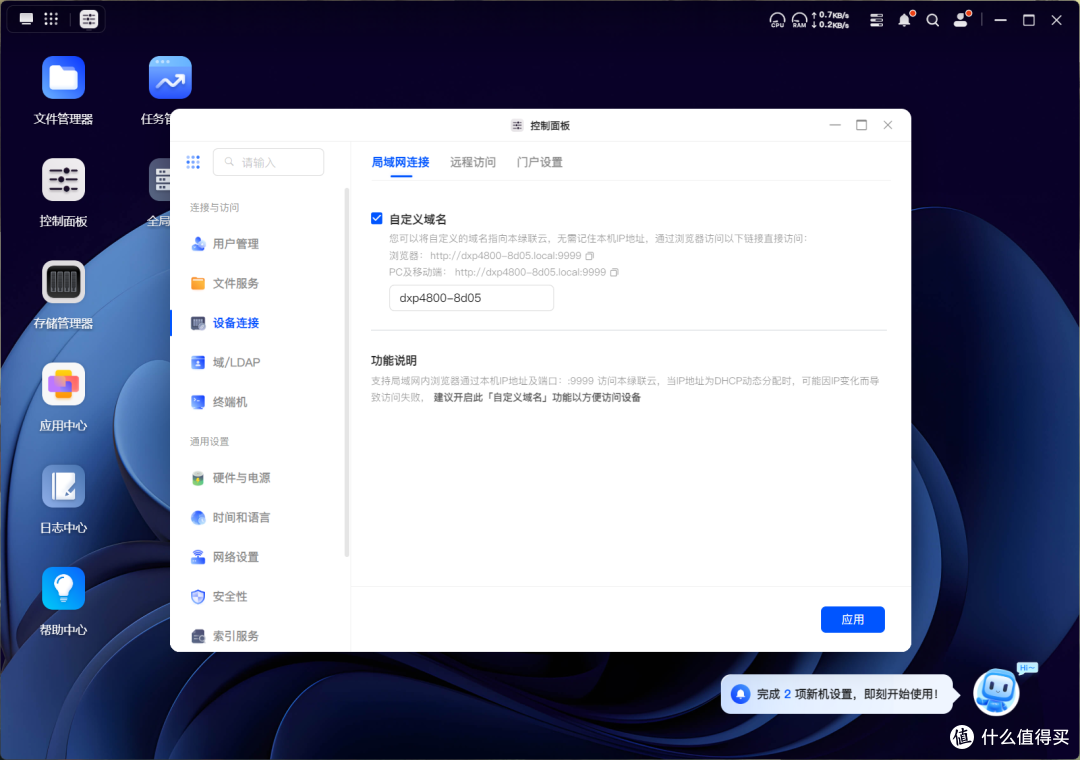Click the control panel grid home icon
The width and height of the screenshot is (1080, 760).
click(x=193, y=162)
